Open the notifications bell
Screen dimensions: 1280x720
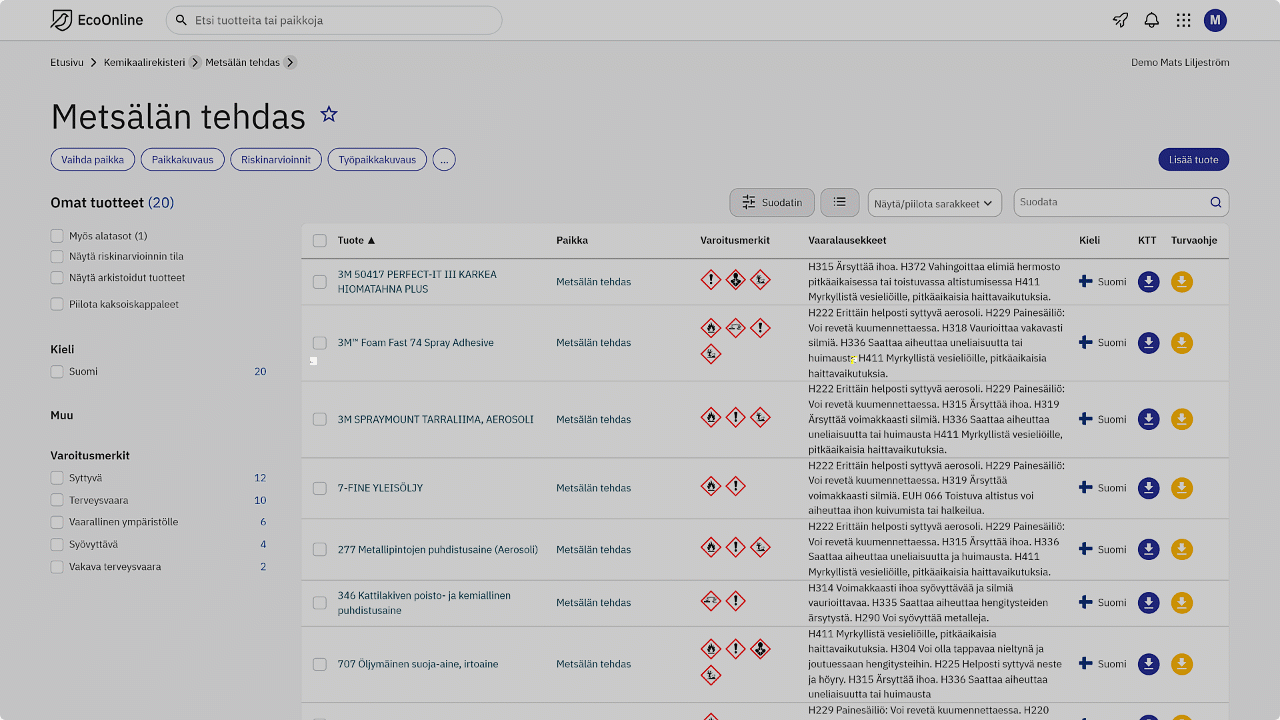[1152, 20]
